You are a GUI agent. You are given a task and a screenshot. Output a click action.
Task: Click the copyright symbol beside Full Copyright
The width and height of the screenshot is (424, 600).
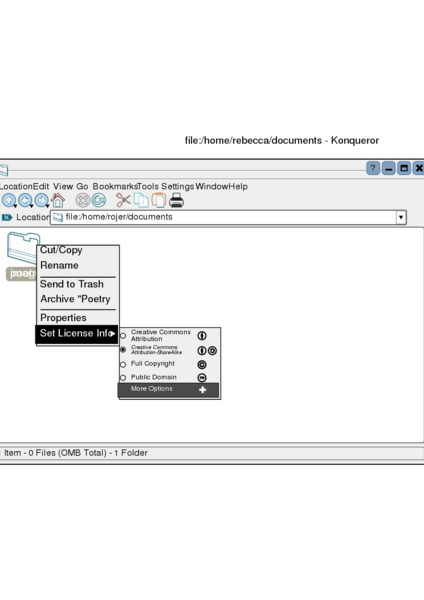click(202, 365)
